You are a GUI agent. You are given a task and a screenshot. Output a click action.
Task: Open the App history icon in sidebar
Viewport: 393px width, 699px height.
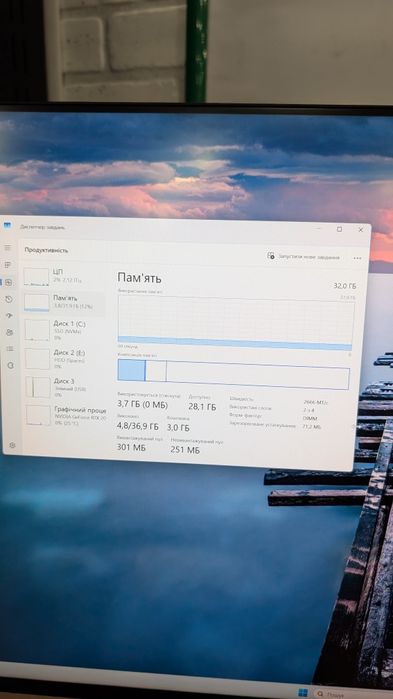[x=9, y=299]
